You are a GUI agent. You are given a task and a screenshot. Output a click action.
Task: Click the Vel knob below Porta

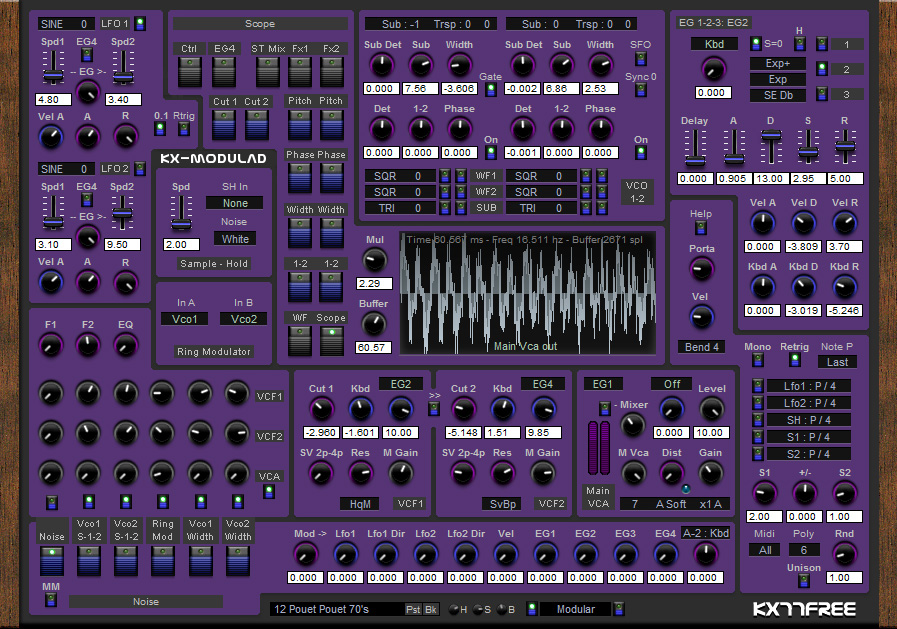click(x=701, y=317)
